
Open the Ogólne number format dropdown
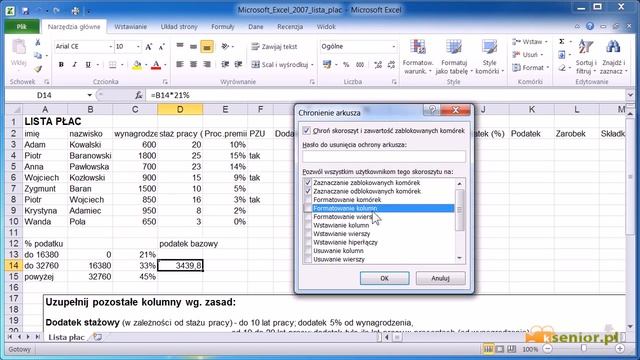(393, 47)
